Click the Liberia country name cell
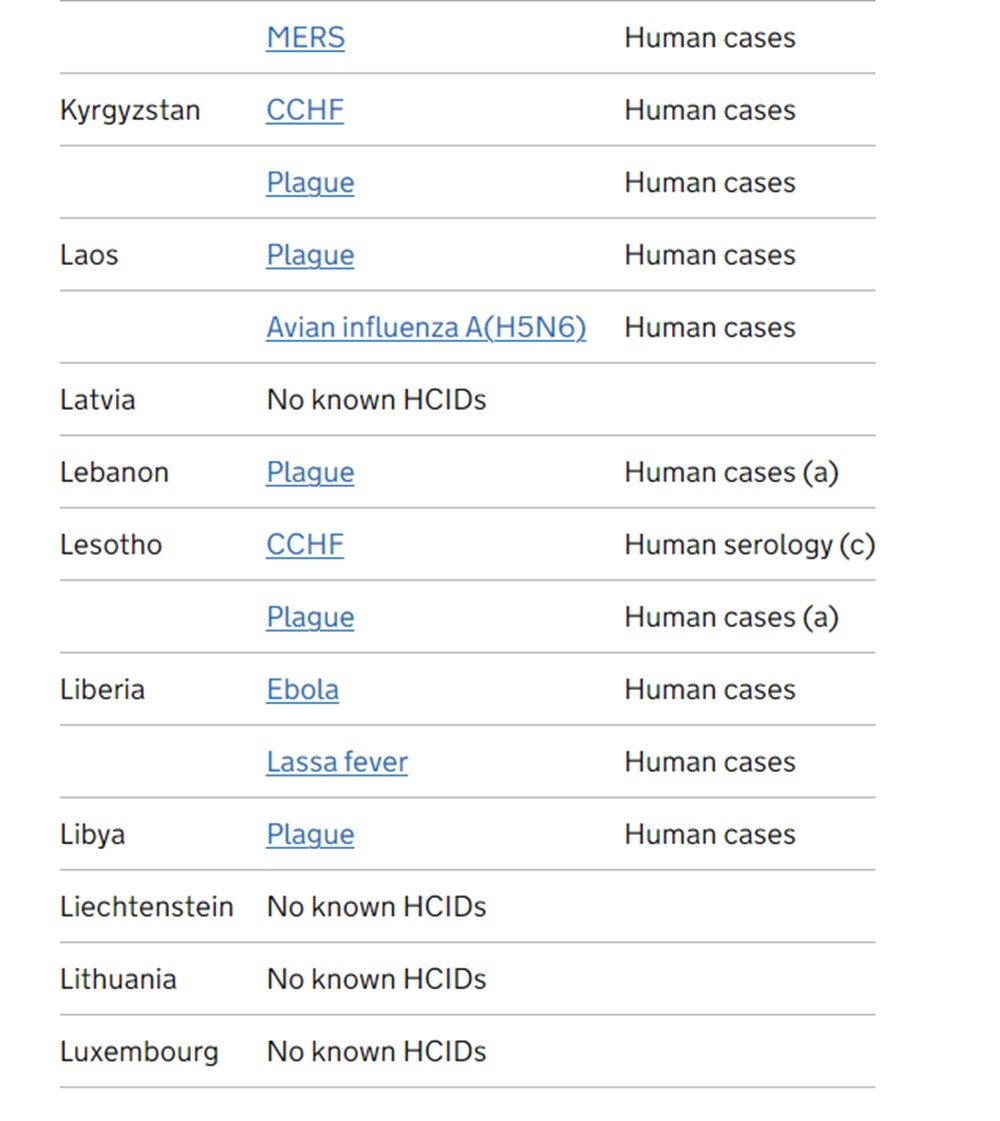 pyautogui.click(x=102, y=690)
